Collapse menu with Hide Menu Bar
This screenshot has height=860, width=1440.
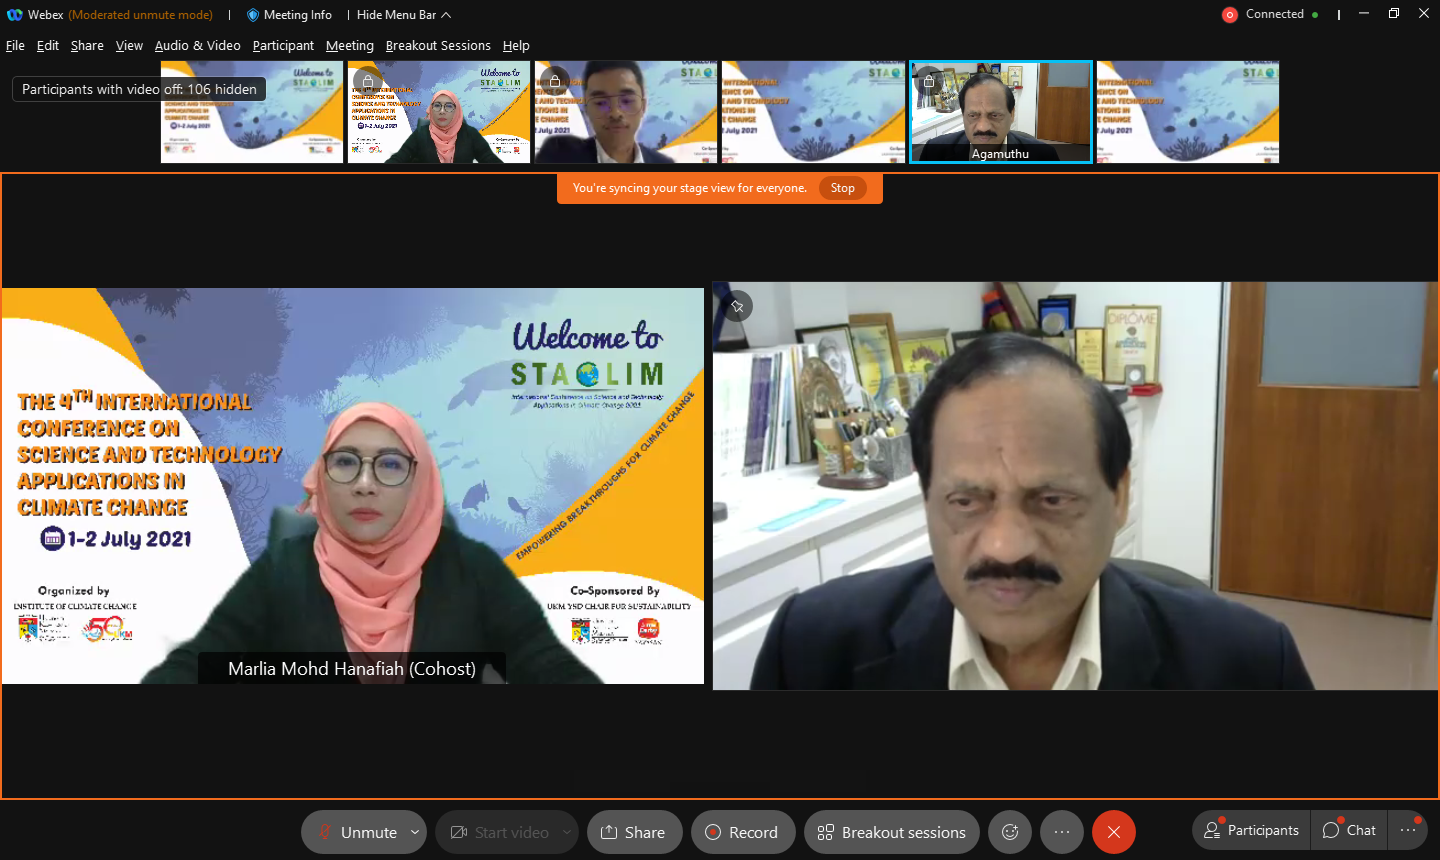[x=403, y=15]
